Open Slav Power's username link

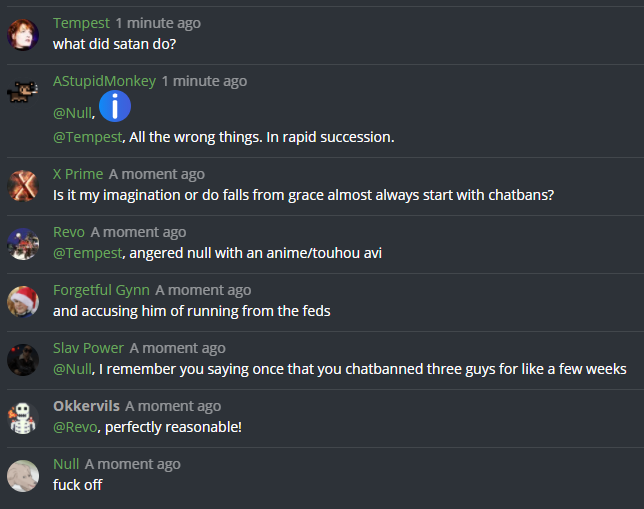(x=88, y=348)
